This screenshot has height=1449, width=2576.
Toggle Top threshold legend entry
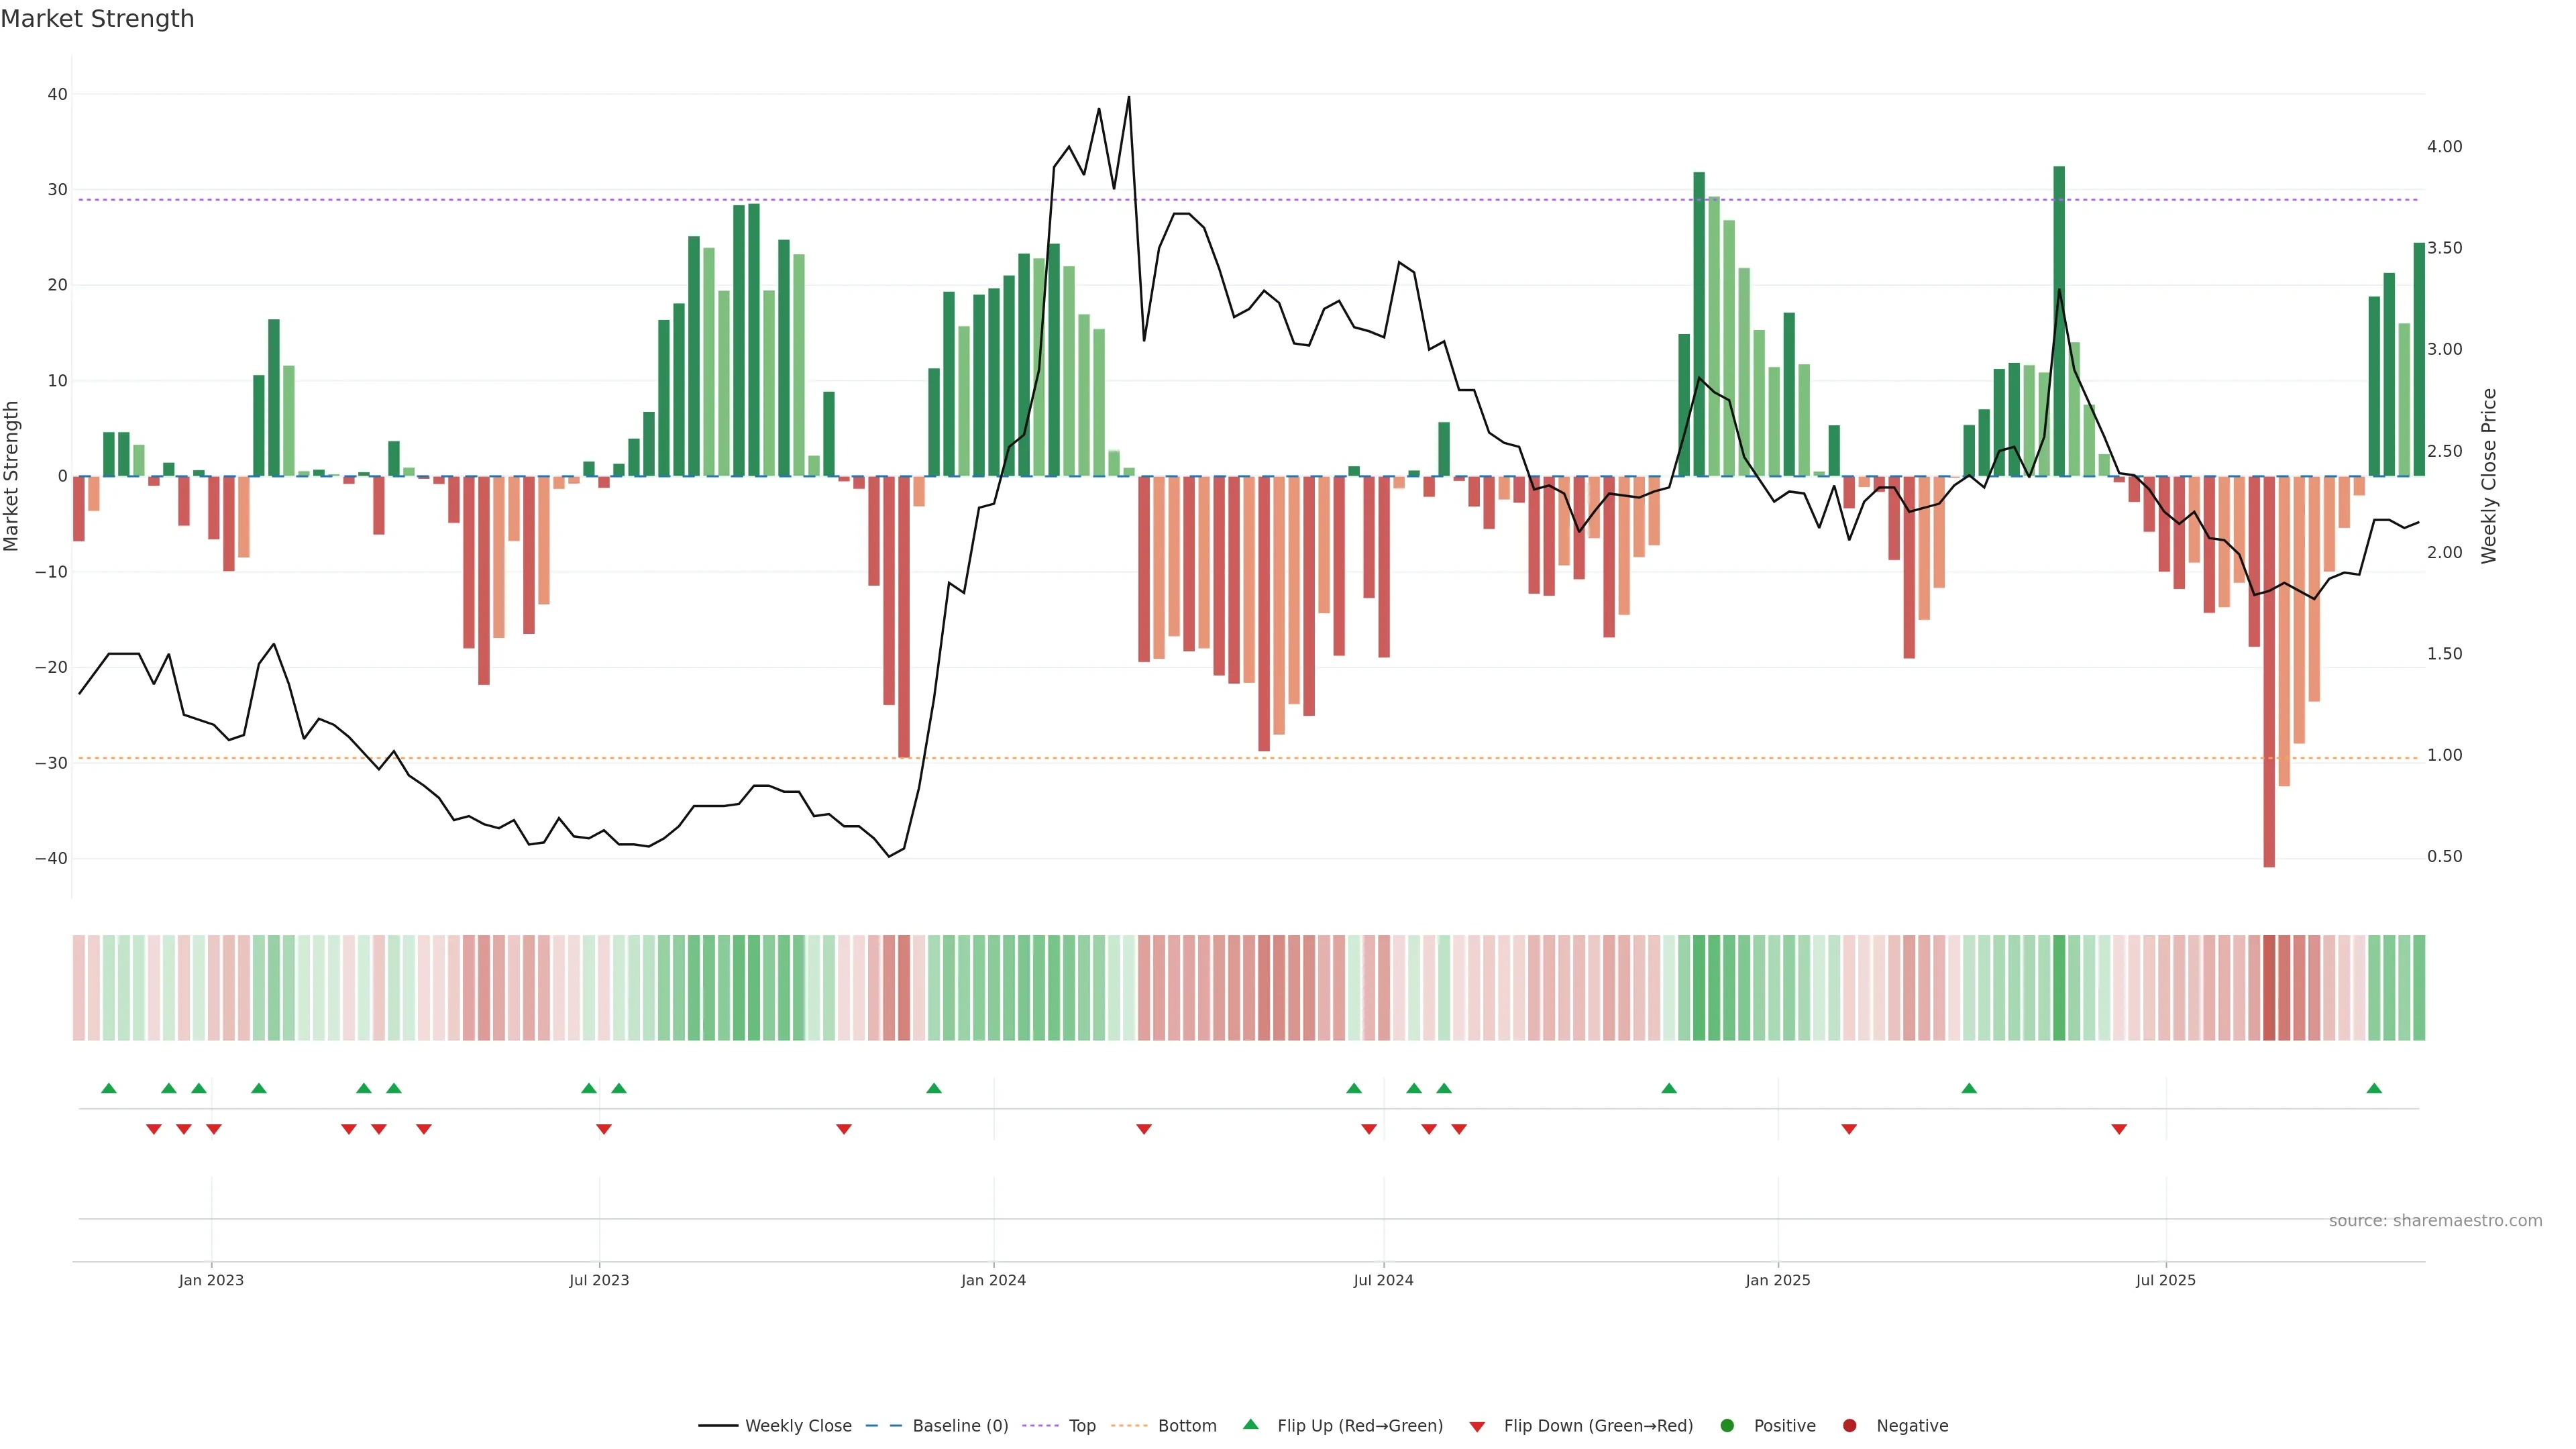(1081, 1426)
